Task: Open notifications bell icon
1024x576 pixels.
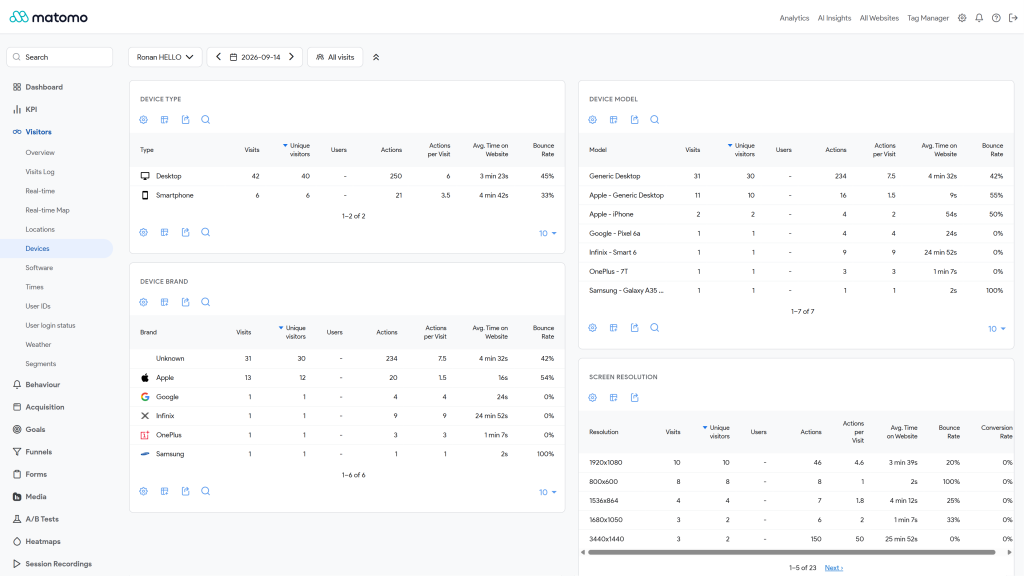Action: (979, 18)
